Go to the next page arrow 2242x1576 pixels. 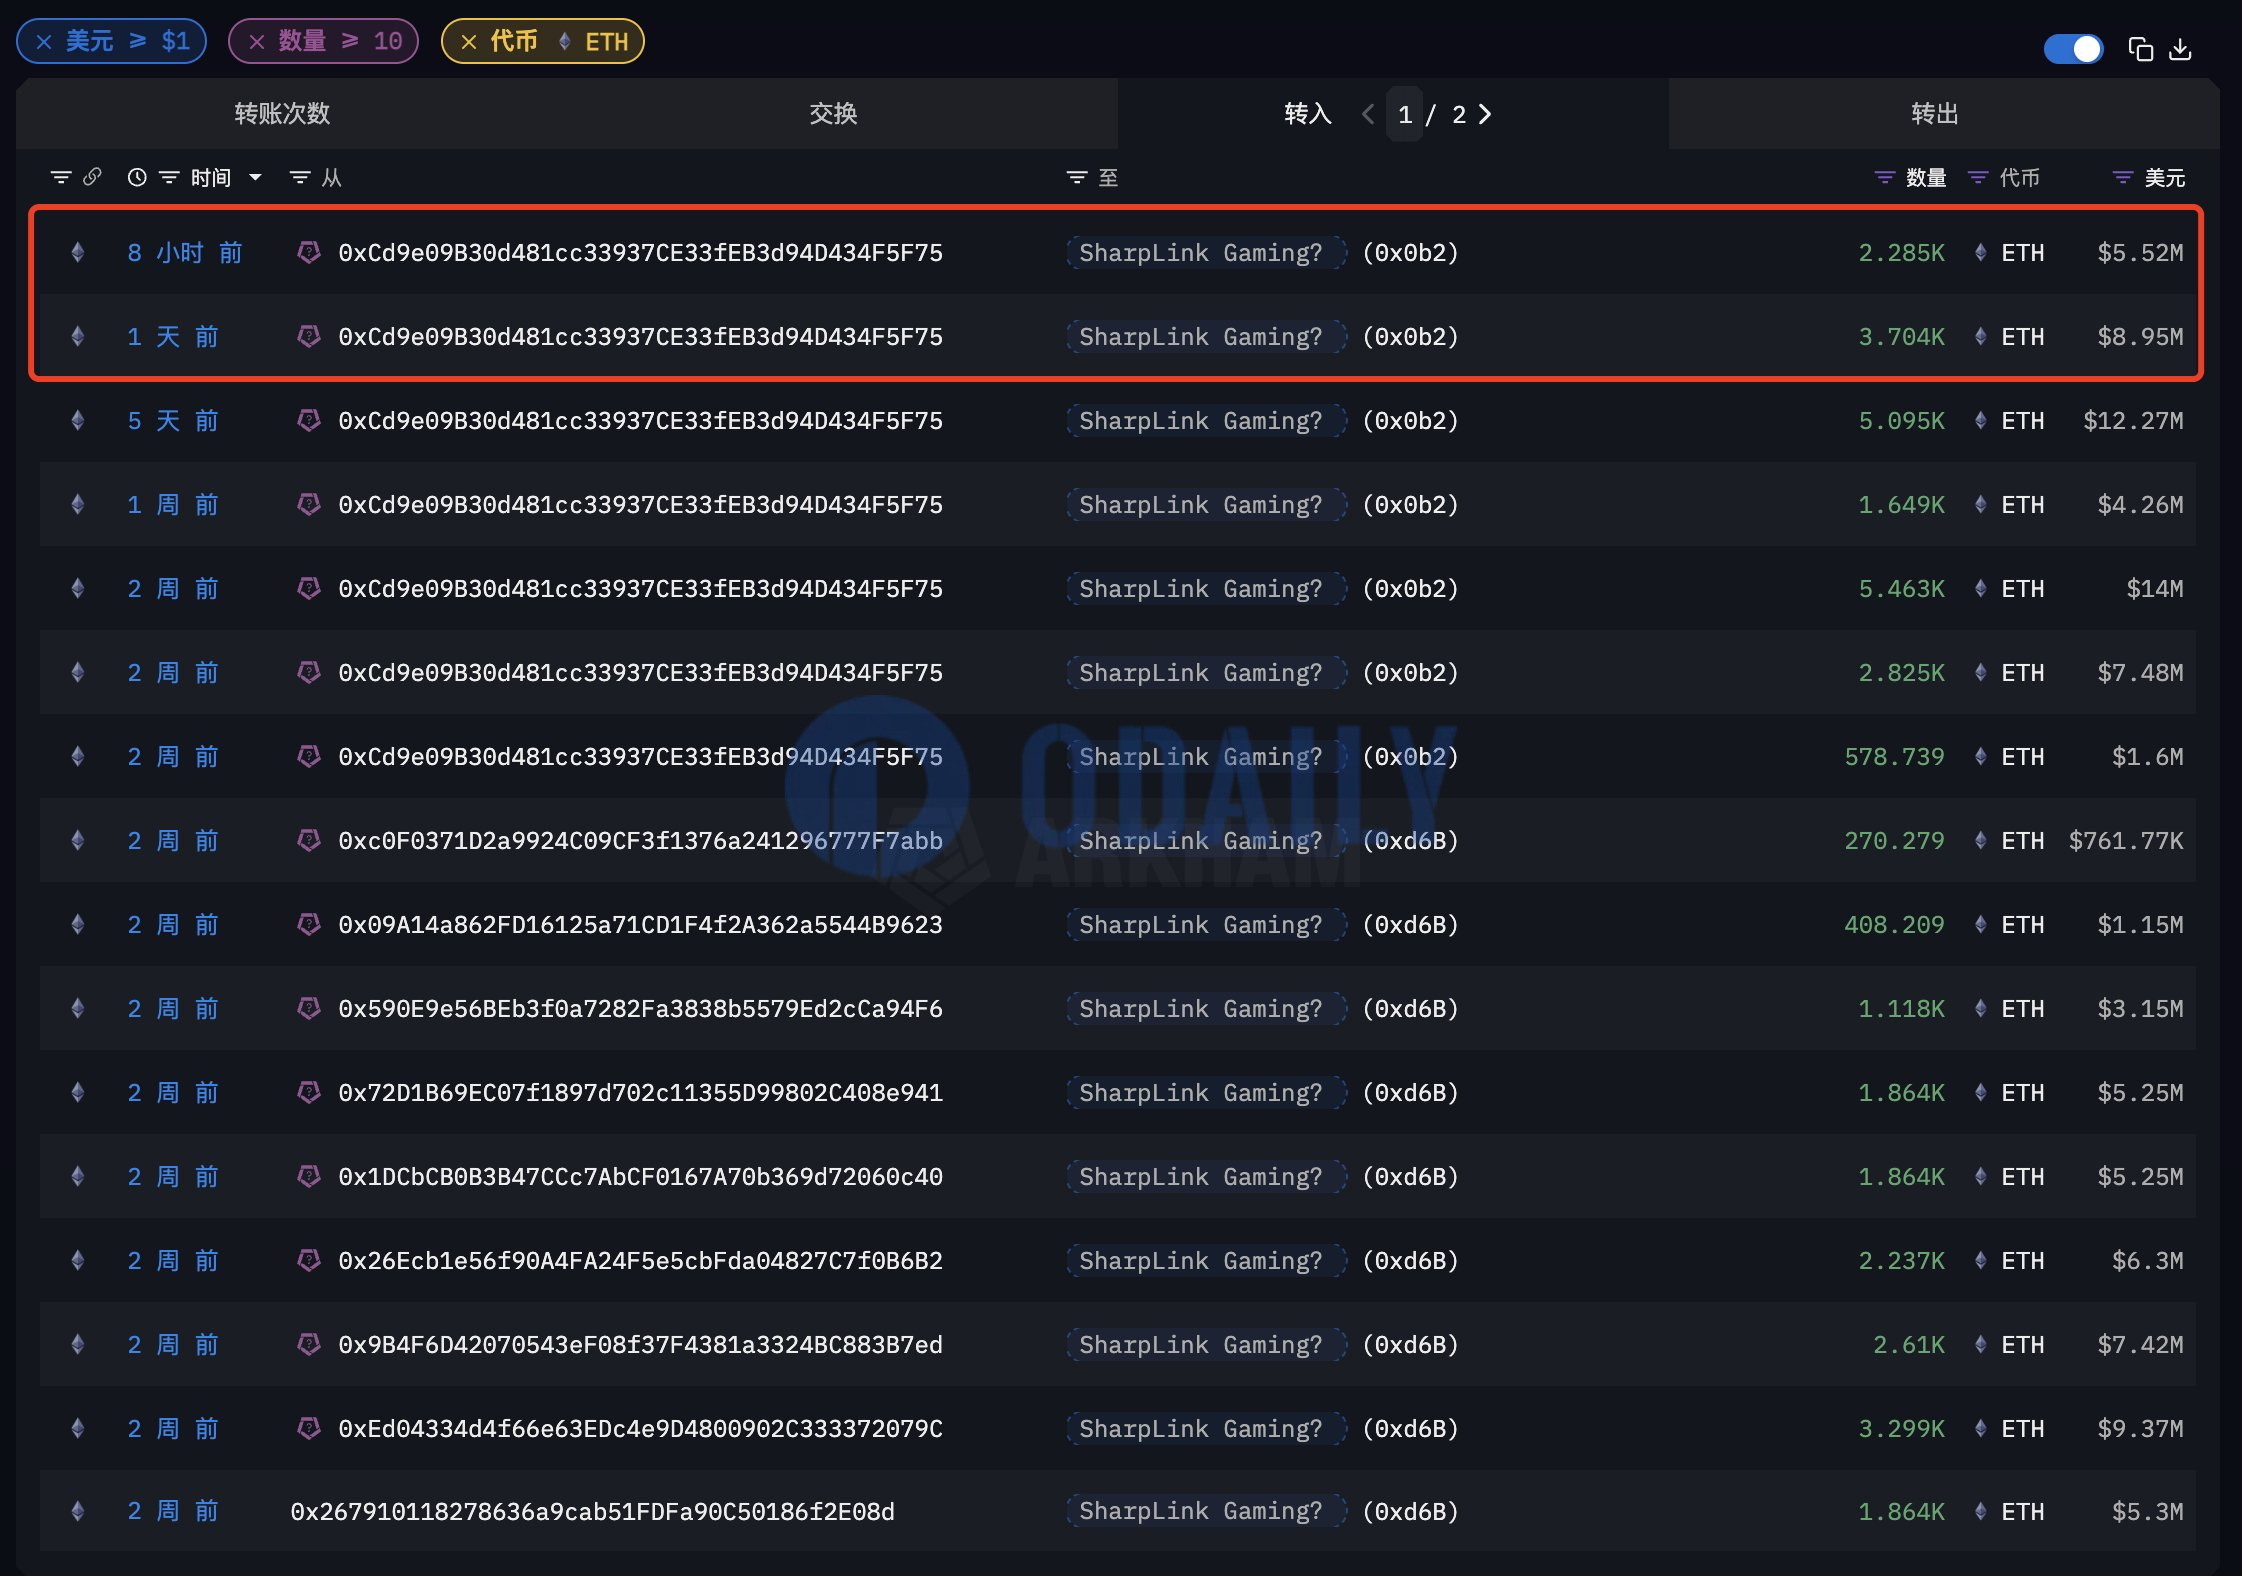pos(1485,114)
